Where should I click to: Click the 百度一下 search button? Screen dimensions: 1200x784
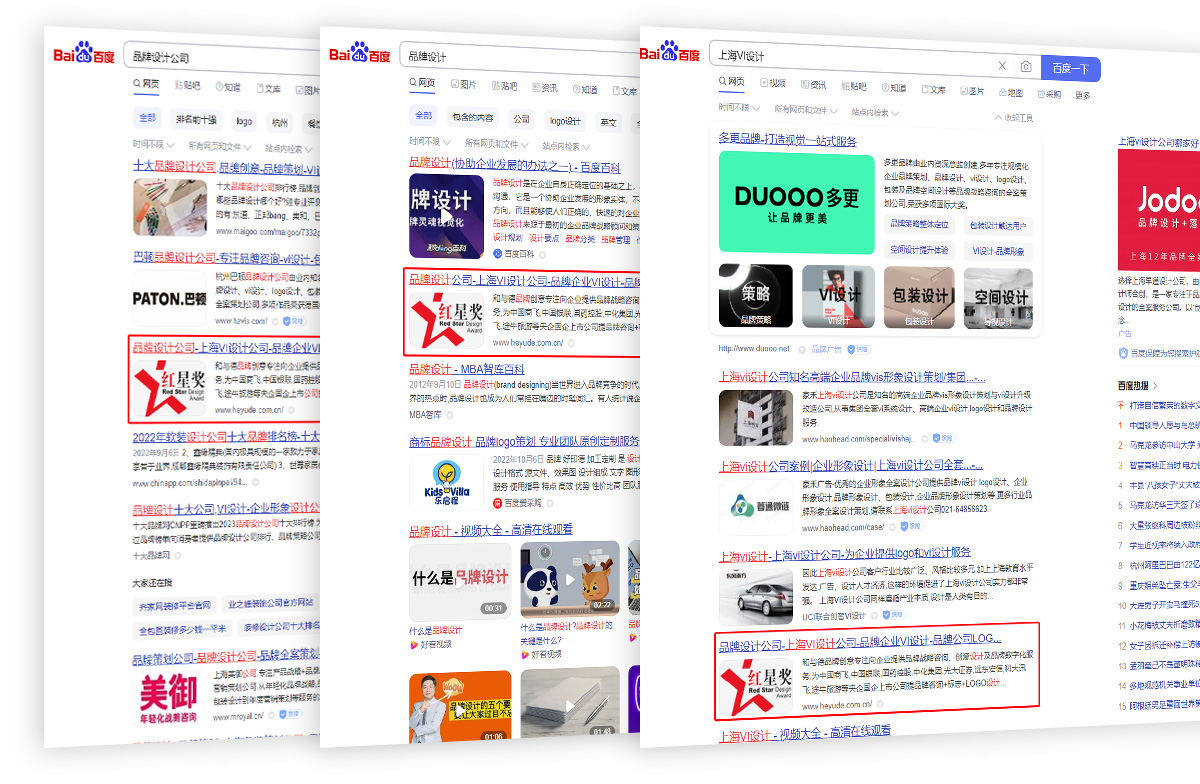pos(1070,69)
